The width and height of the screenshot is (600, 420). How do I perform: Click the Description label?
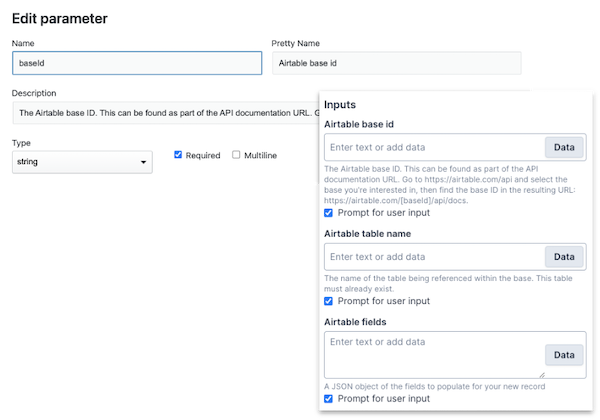[34, 93]
